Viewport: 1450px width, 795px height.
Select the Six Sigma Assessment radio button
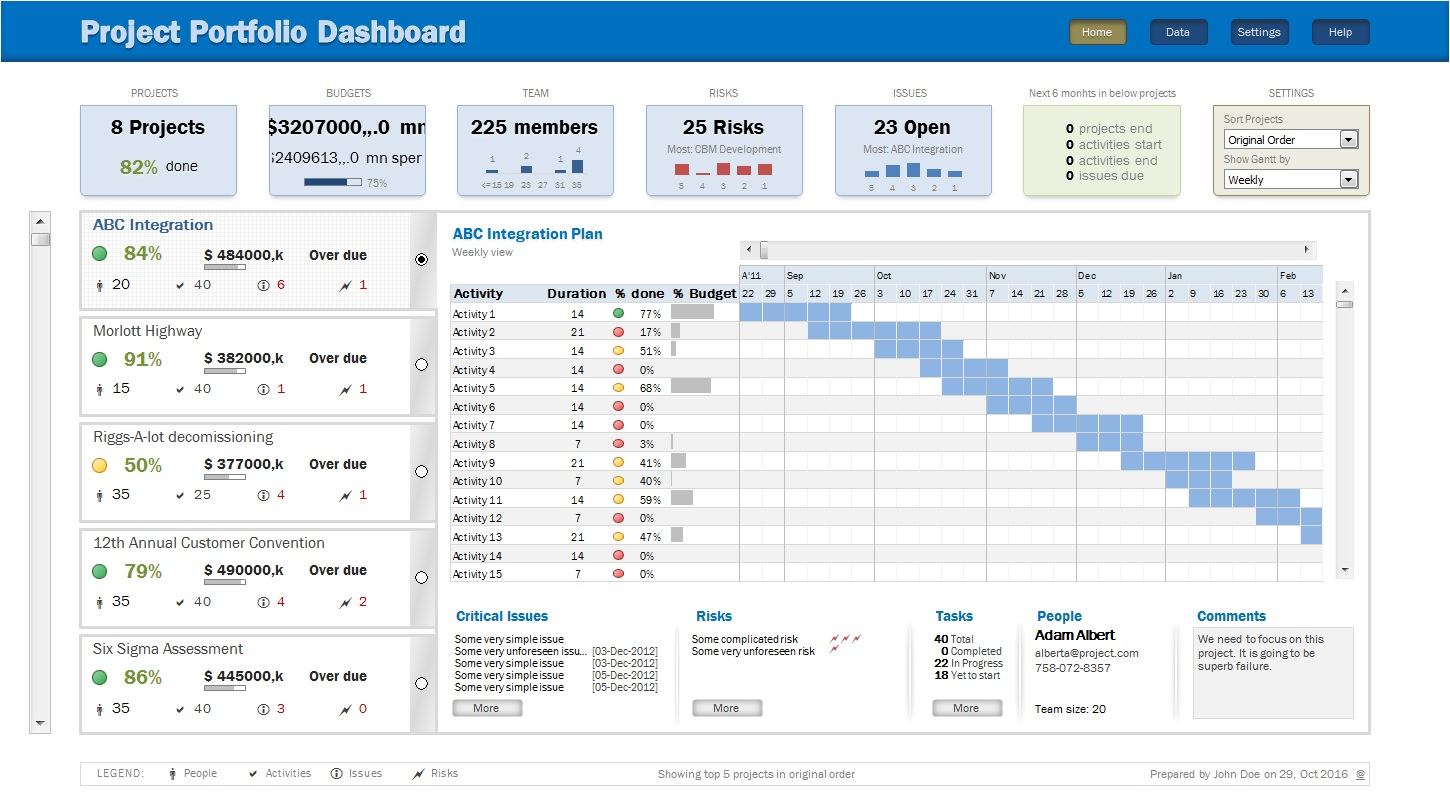pos(422,683)
